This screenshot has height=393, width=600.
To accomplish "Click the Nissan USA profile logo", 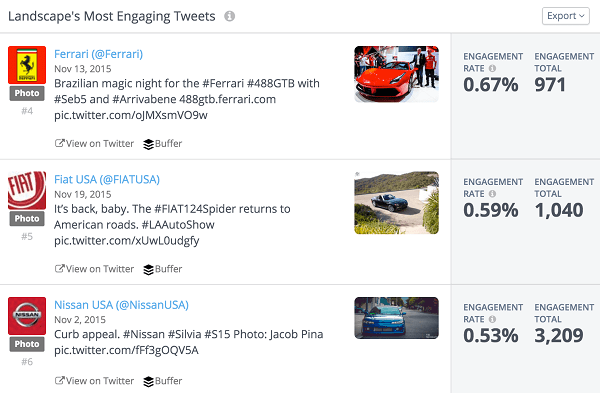I will click(x=27, y=316).
